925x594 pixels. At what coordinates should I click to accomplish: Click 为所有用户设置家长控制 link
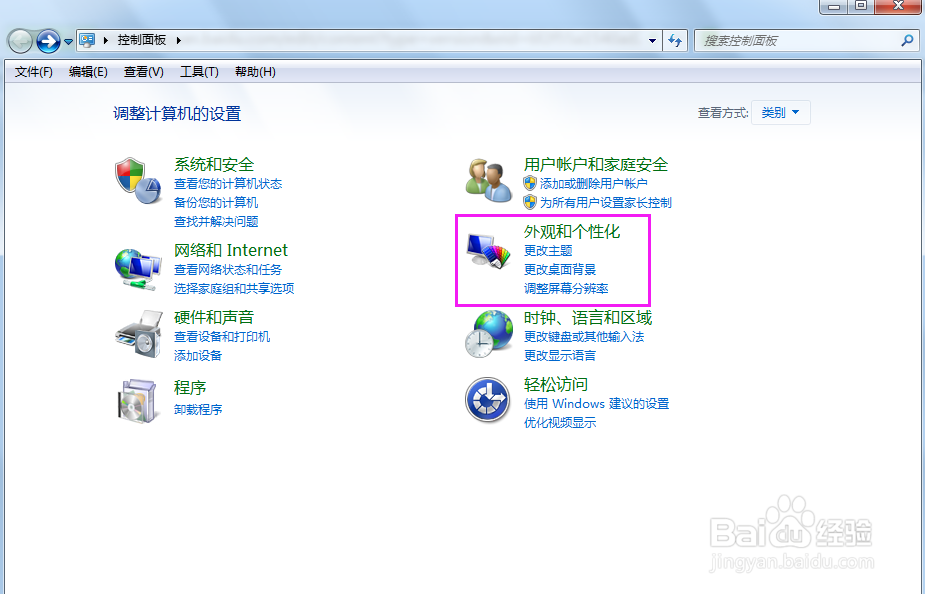coord(606,202)
